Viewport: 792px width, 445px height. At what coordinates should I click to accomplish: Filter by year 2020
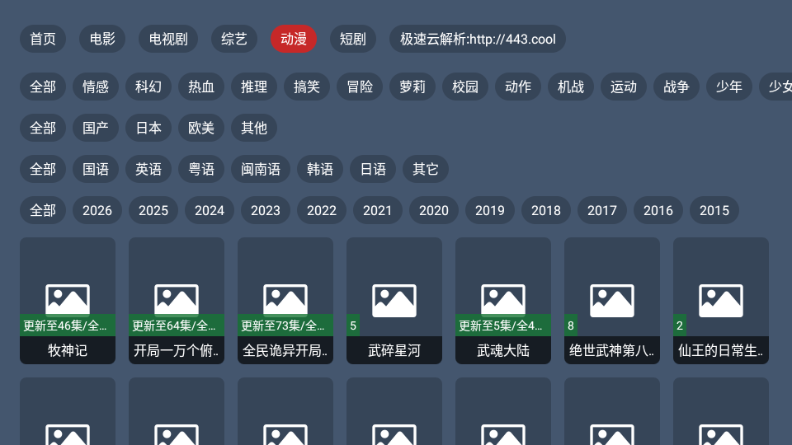[433, 210]
